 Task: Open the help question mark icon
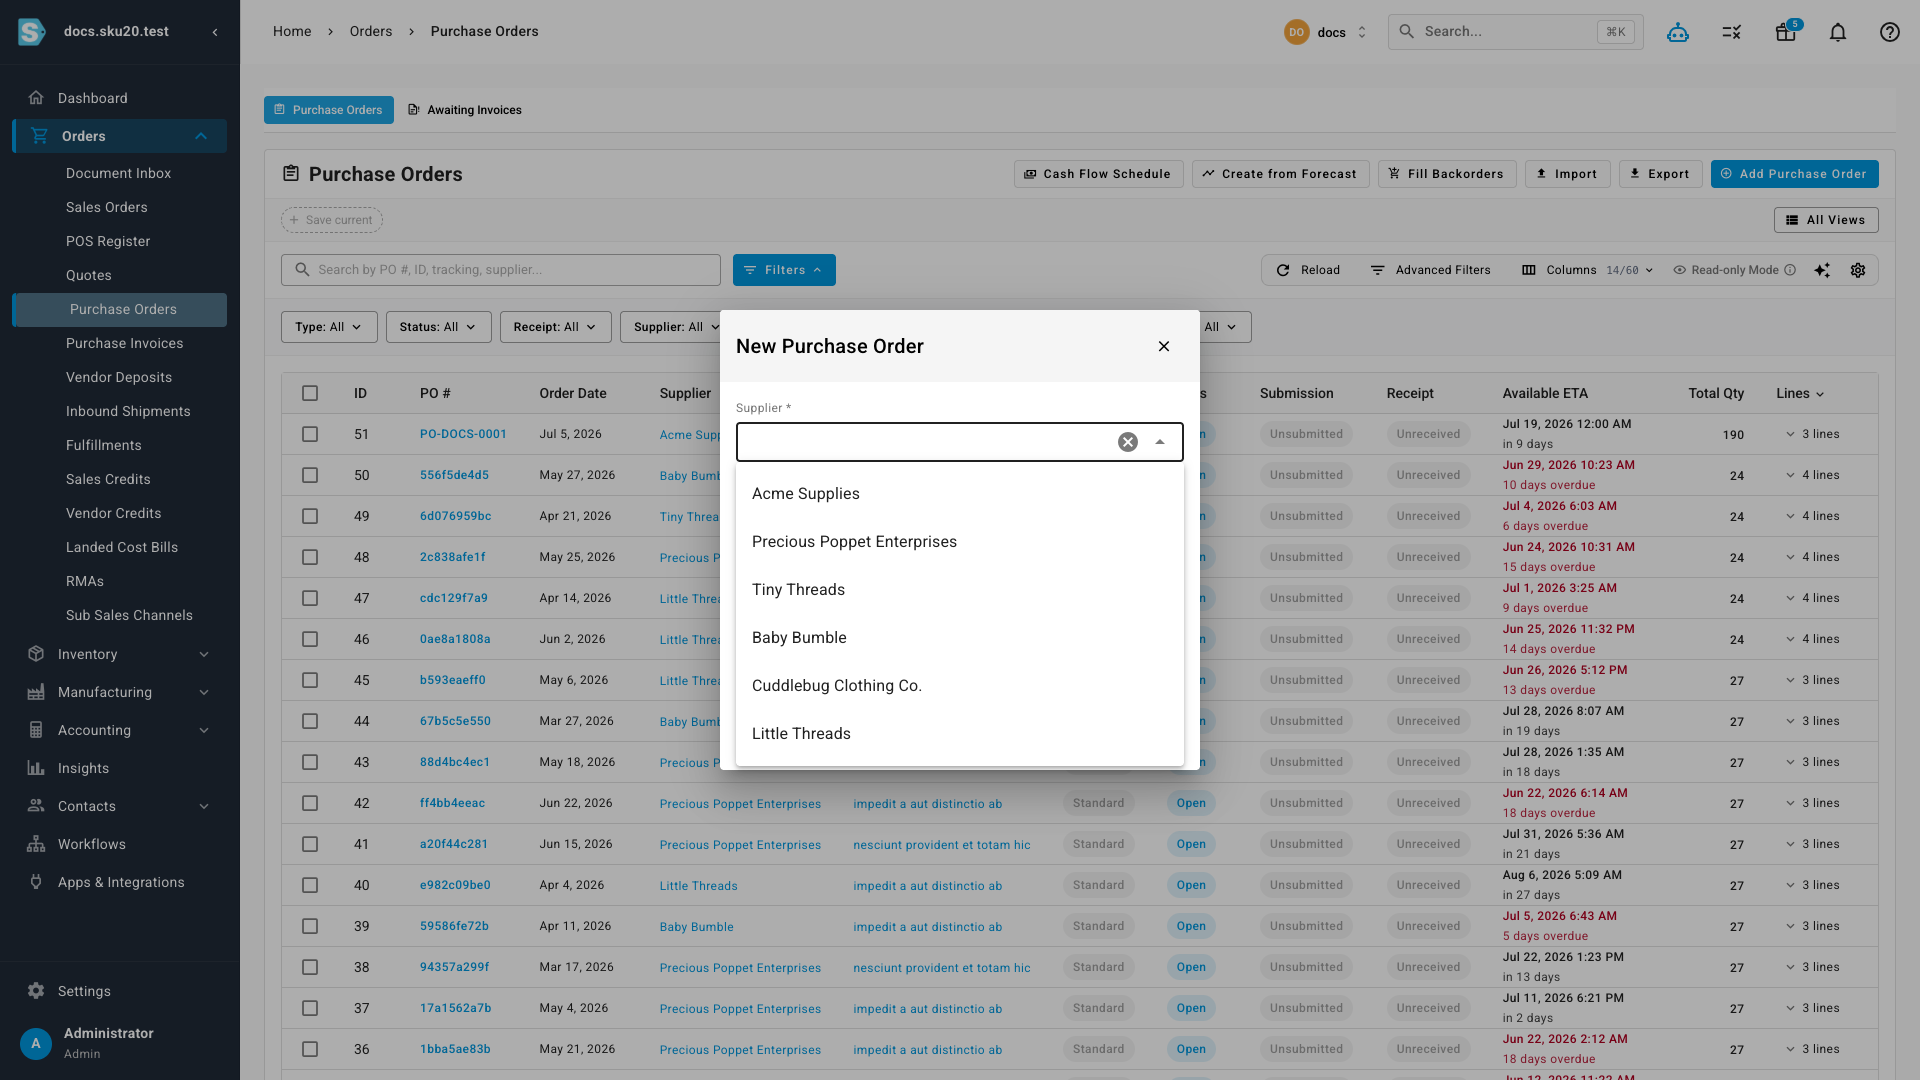click(1890, 32)
